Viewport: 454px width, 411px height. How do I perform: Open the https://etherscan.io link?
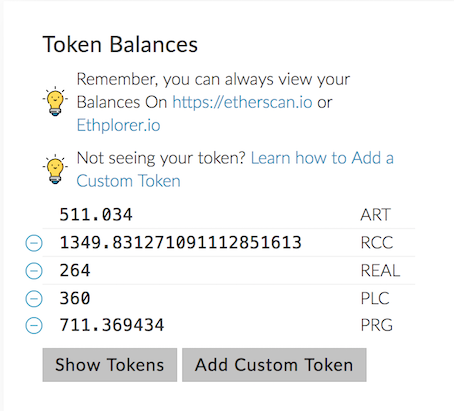coord(242,102)
